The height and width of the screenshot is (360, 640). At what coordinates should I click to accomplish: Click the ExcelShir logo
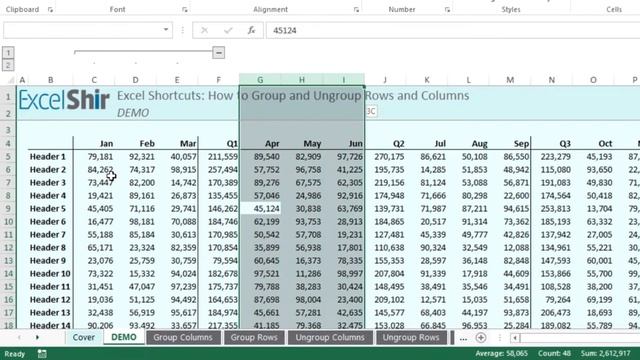point(64,100)
